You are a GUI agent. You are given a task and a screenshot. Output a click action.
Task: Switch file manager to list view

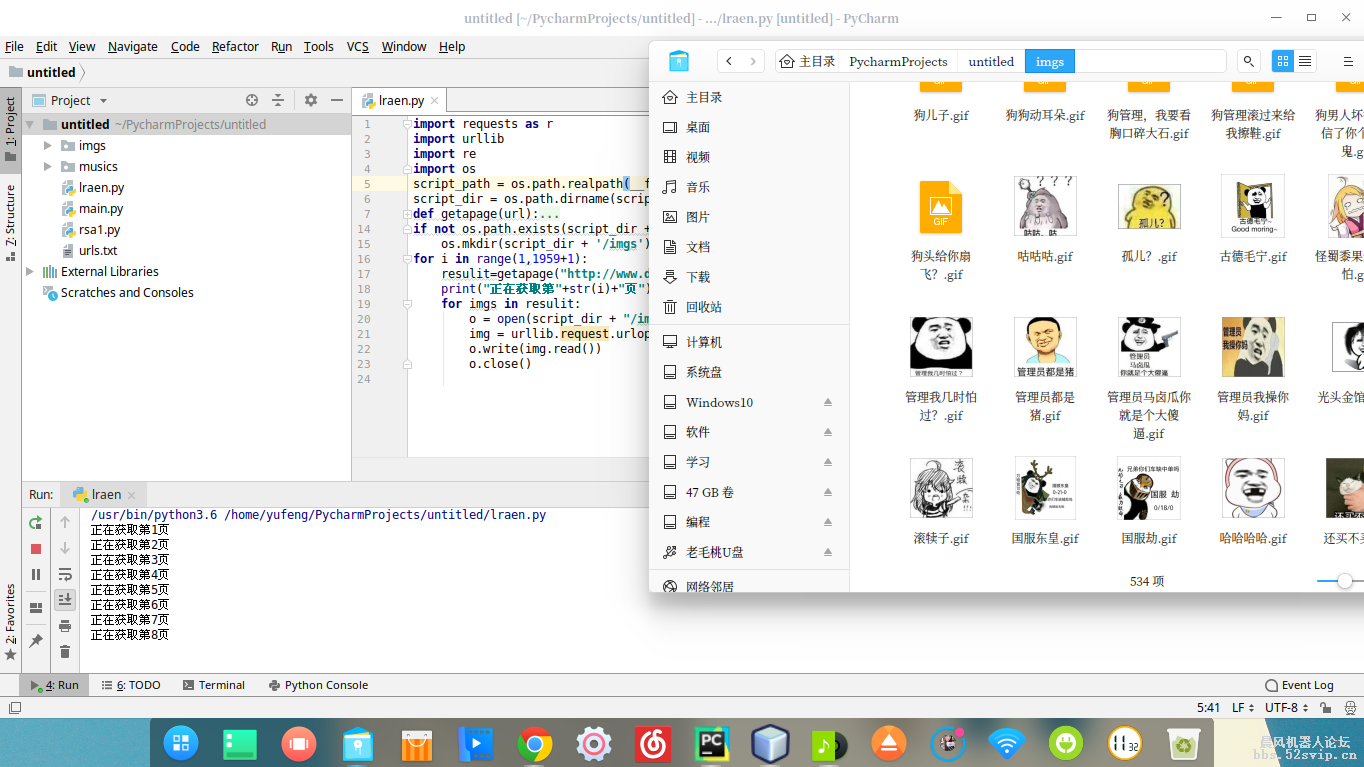[1305, 61]
